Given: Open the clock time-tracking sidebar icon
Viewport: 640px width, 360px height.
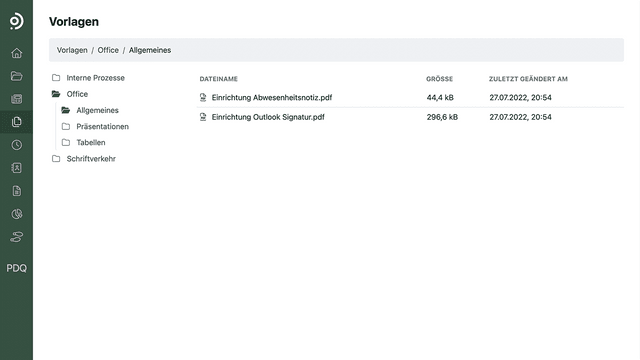Looking at the screenshot, I should coord(16,145).
